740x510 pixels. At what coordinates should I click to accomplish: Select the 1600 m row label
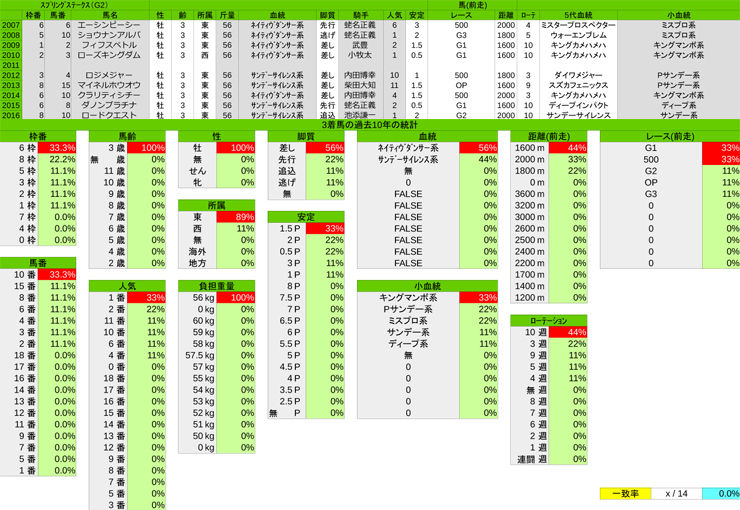point(530,148)
